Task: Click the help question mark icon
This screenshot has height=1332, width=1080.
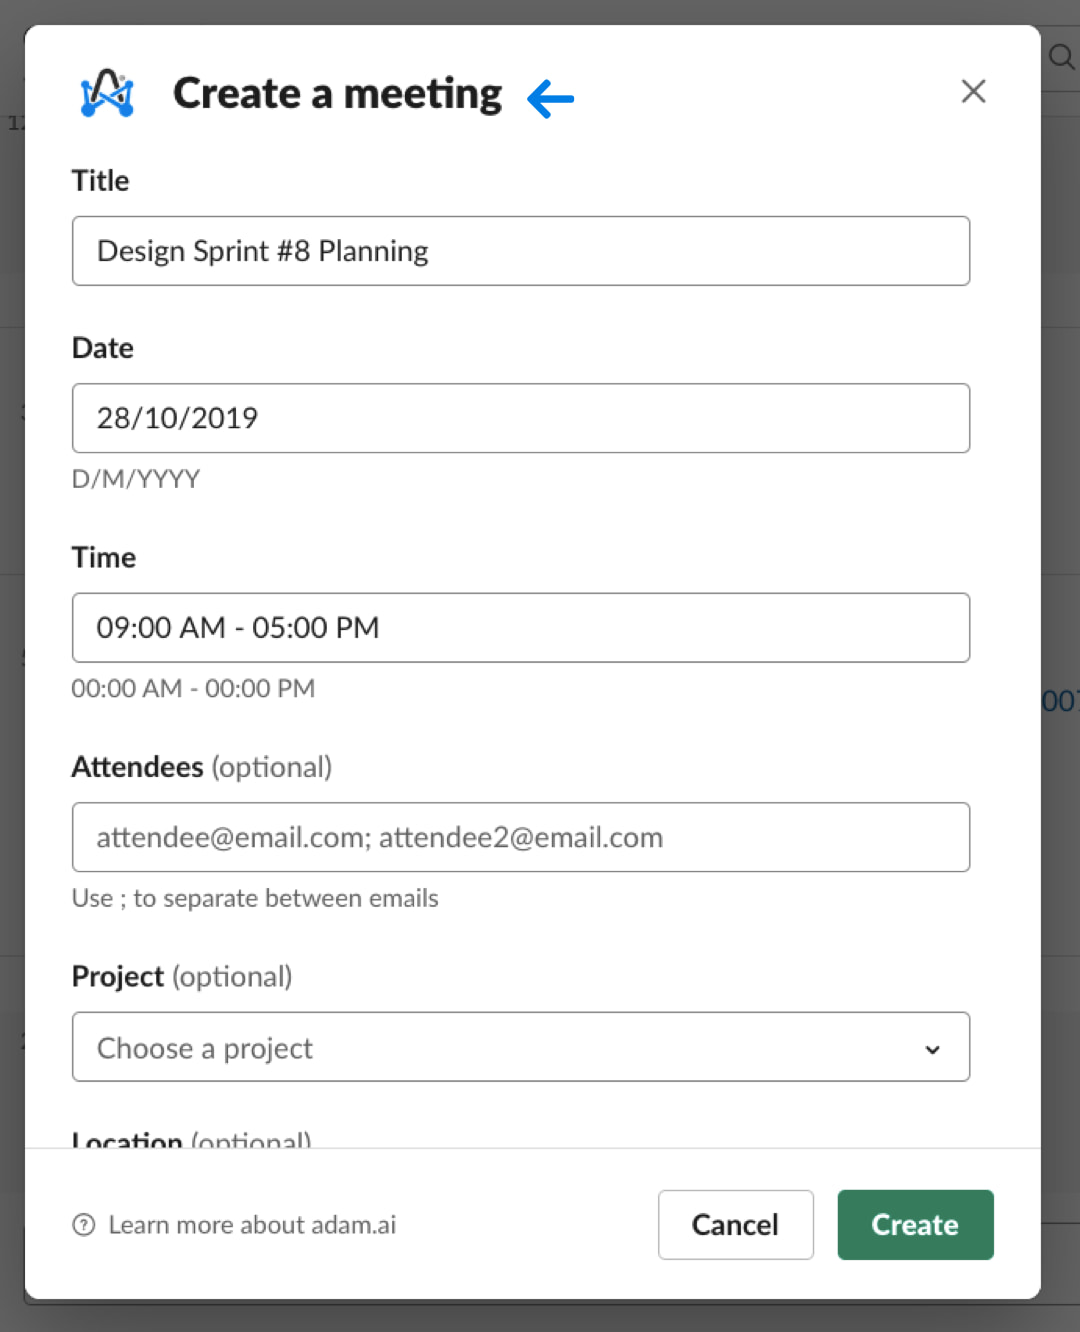Action: coord(84,1225)
